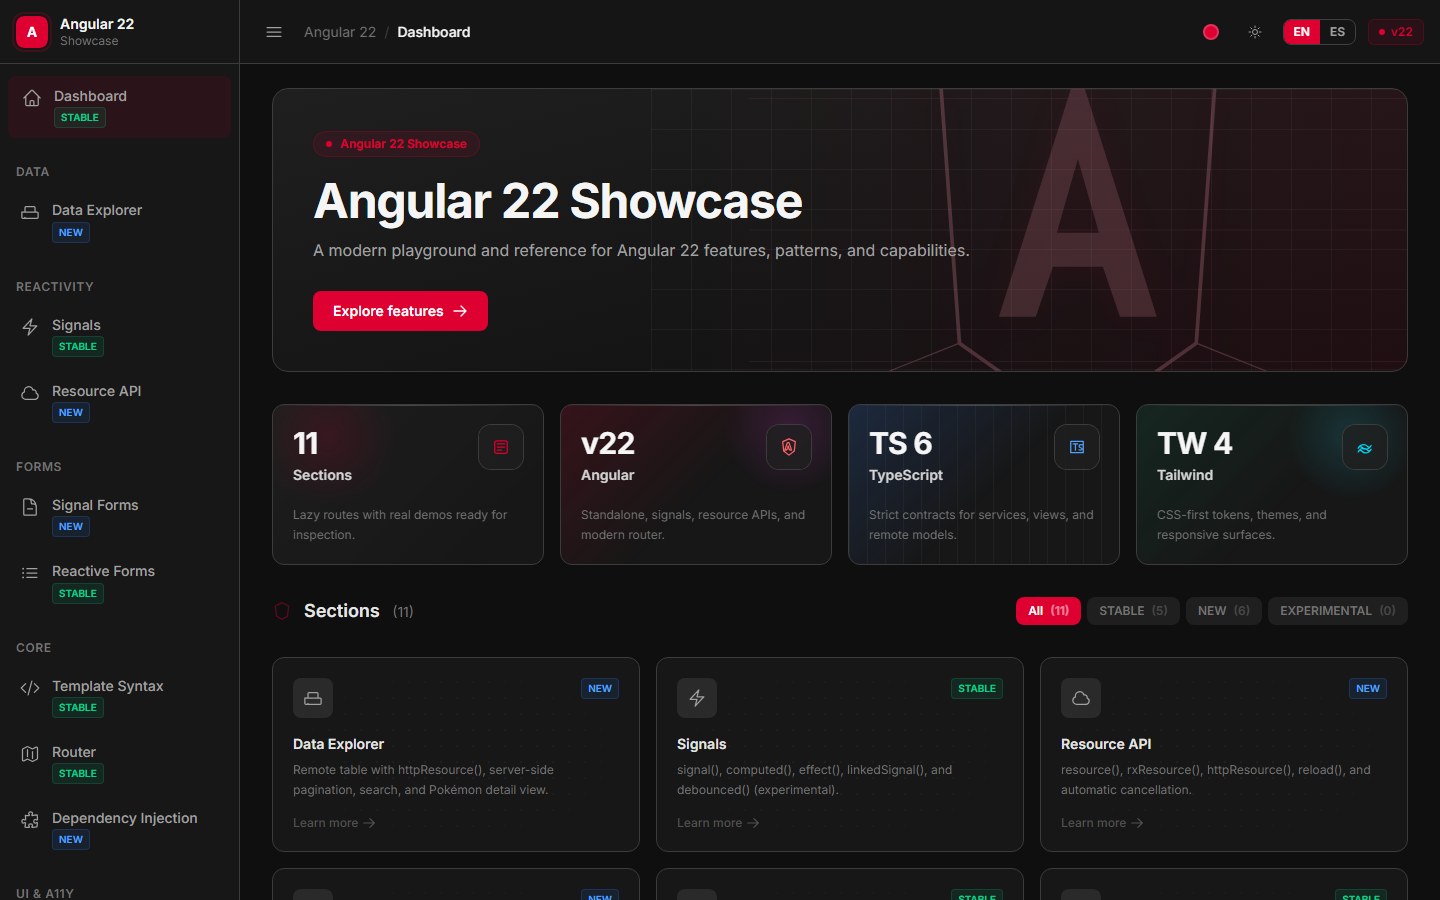Click the TW 4 Tailwind heading
The height and width of the screenshot is (900, 1440).
tap(1195, 443)
